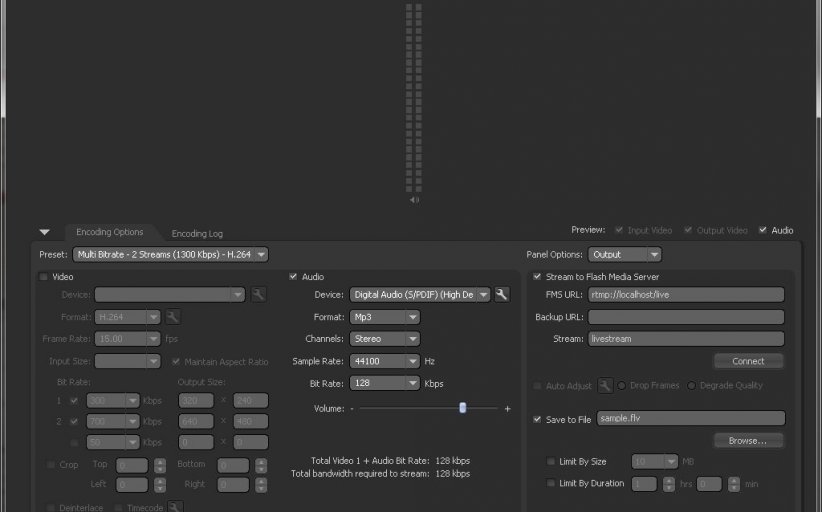The height and width of the screenshot is (512, 822).
Task: Open audio device settings wrench icon
Action: click(x=502, y=295)
